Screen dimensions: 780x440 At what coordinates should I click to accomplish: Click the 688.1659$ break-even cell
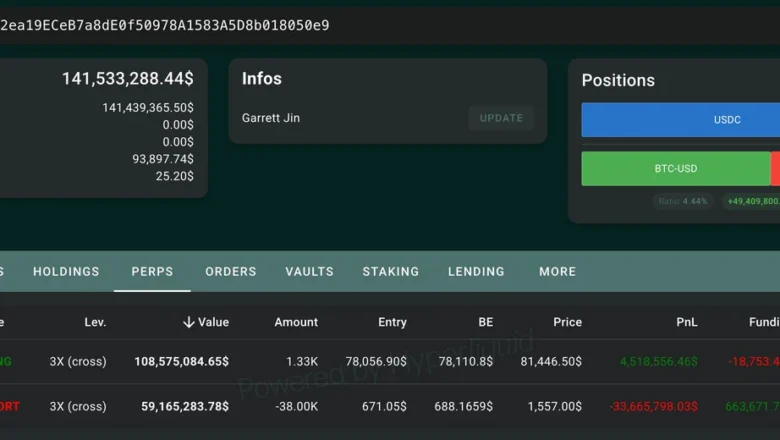[x=464, y=406]
